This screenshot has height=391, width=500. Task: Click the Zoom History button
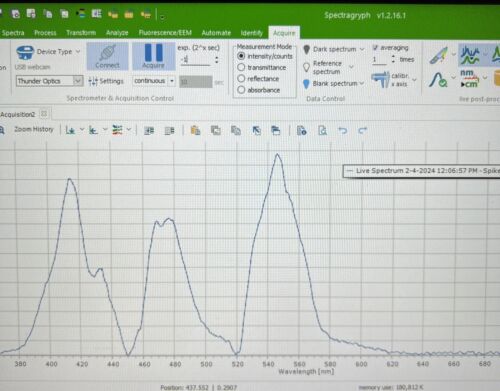[34, 129]
